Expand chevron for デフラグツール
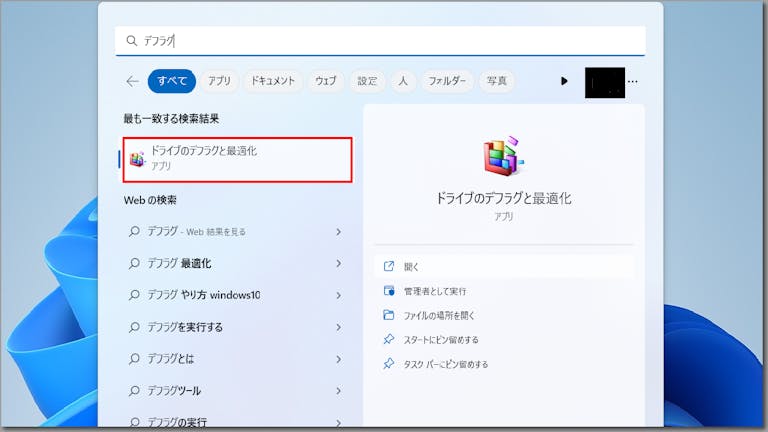The height and width of the screenshot is (432, 768). [x=338, y=391]
